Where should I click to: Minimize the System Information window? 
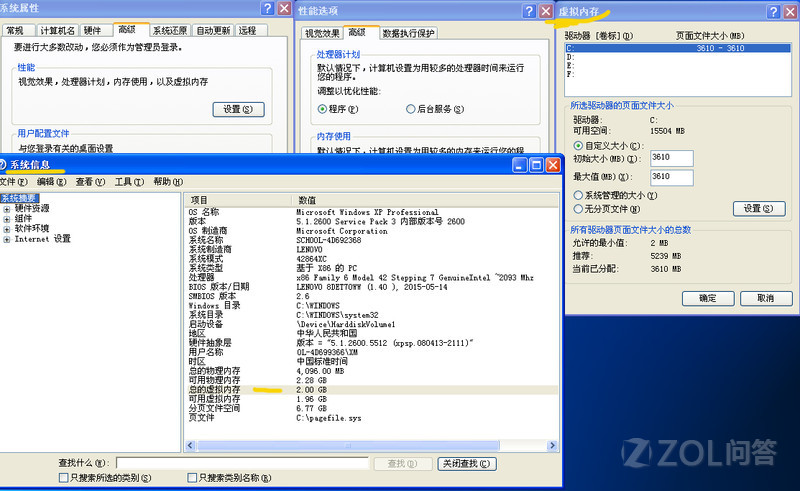519,165
